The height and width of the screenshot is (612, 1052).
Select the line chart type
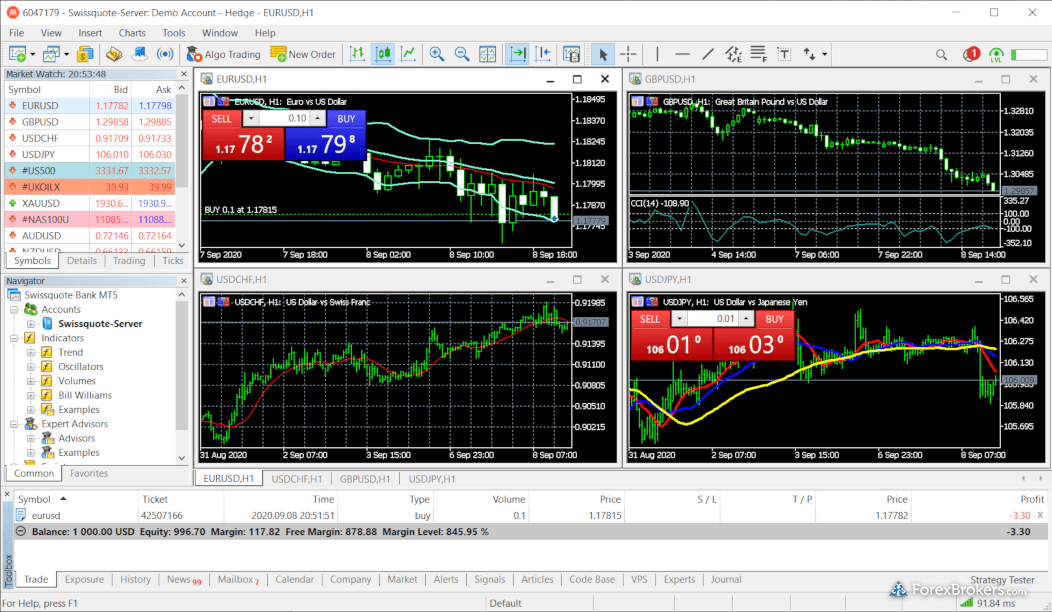408,54
